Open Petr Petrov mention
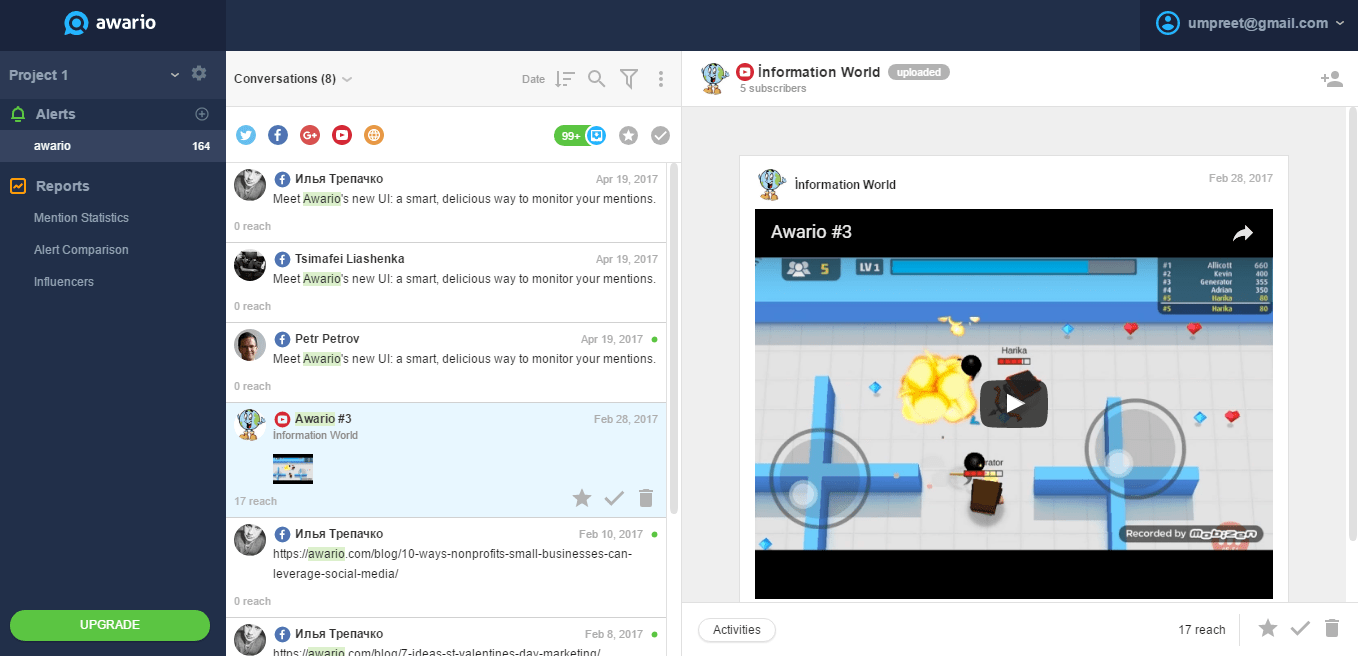Viewport: 1358px width, 656px height. [446, 363]
